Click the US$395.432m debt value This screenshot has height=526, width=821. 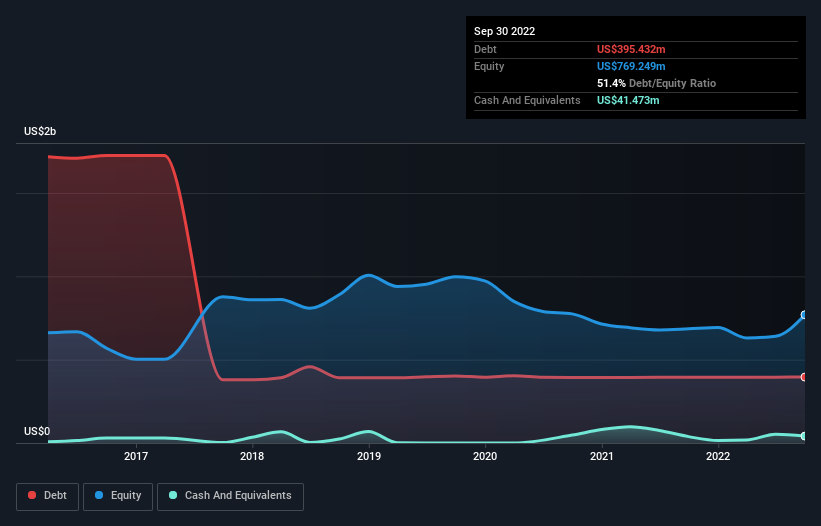[x=631, y=49]
